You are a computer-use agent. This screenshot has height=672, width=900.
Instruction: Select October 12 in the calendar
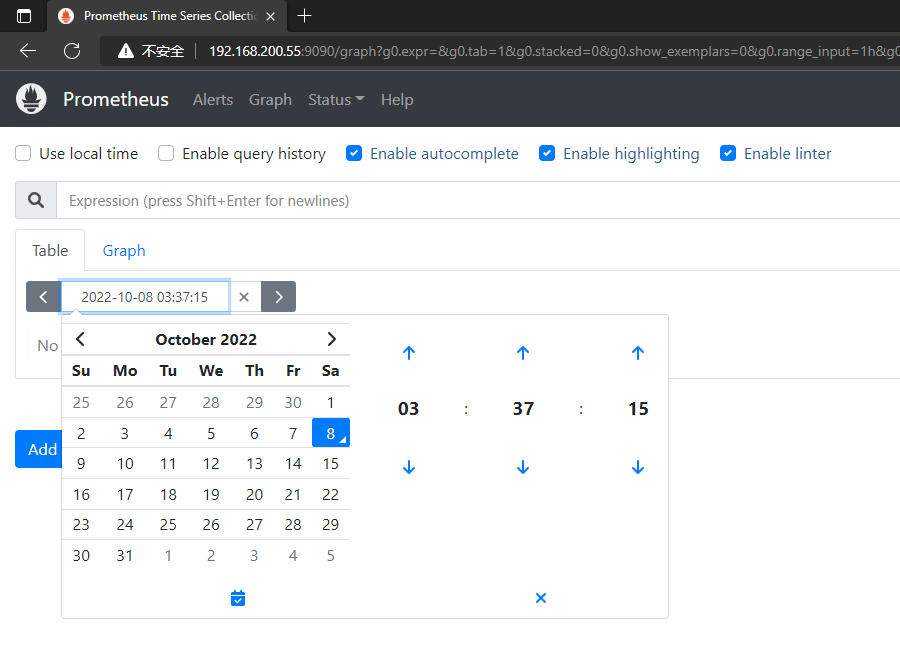point(211,463)
